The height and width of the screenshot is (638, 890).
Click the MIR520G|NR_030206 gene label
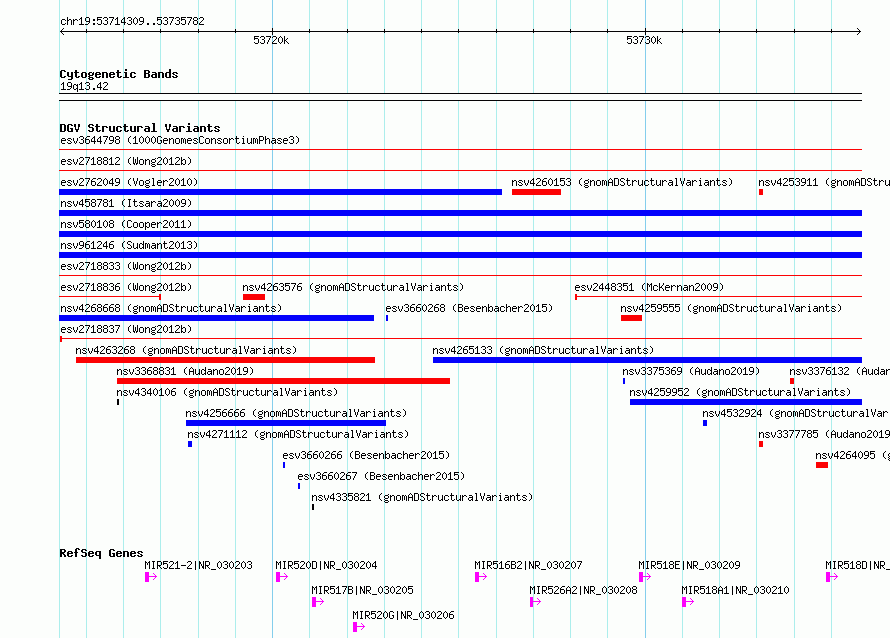[403, 615]
